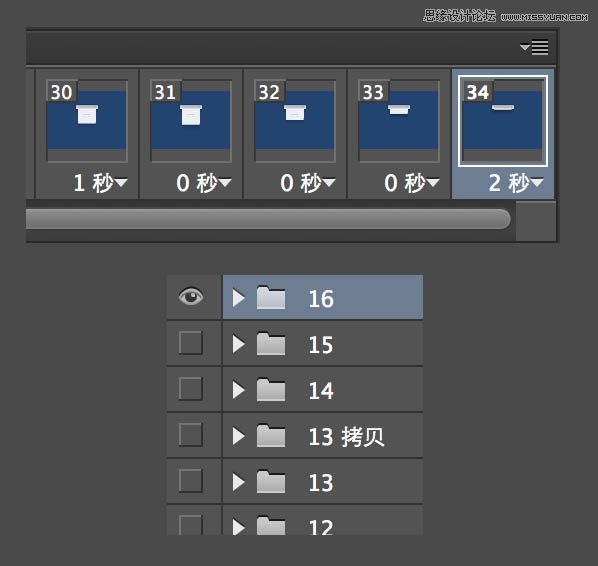Select animation frame 32 thumbnail
This screenshot has height=566, width=598.
[295, 121]
